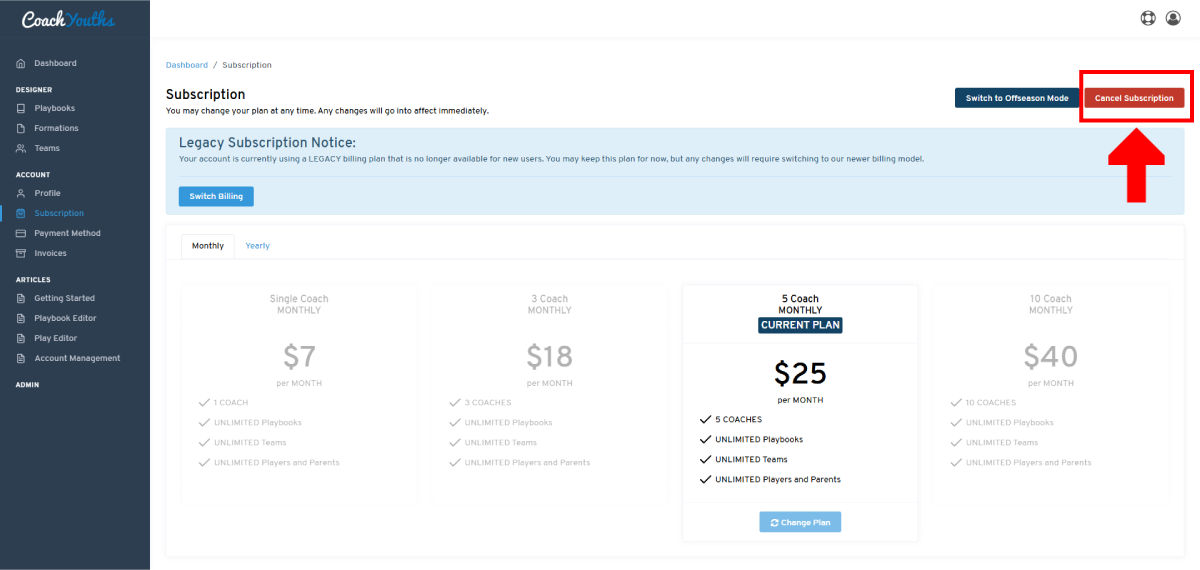Click the Getting Started article icon
This screenshot has height=570, width=1200.
pos(21,298)
